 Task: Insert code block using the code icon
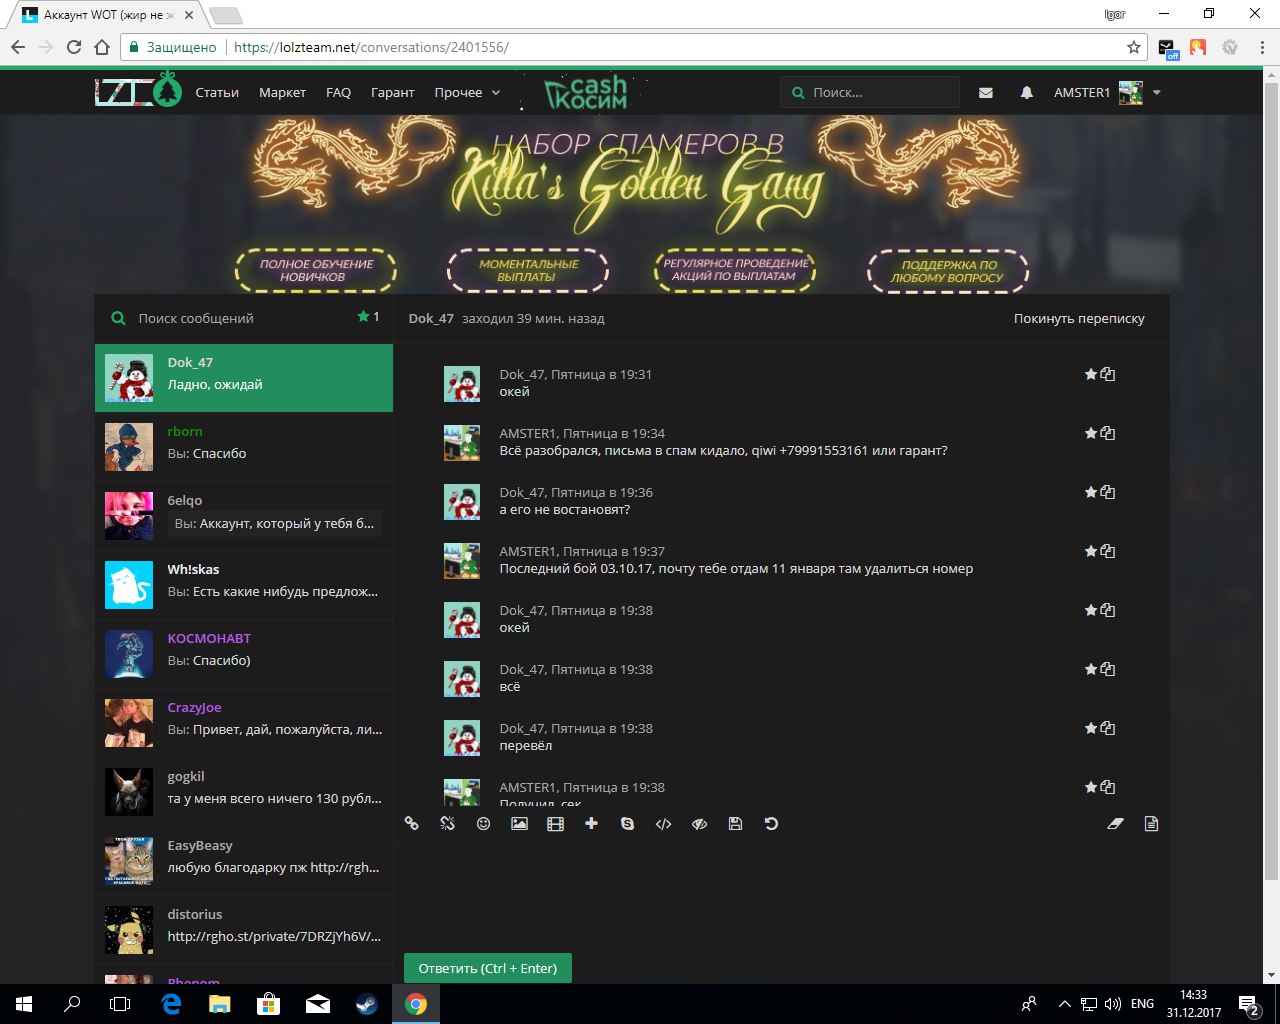coord(663,824)
